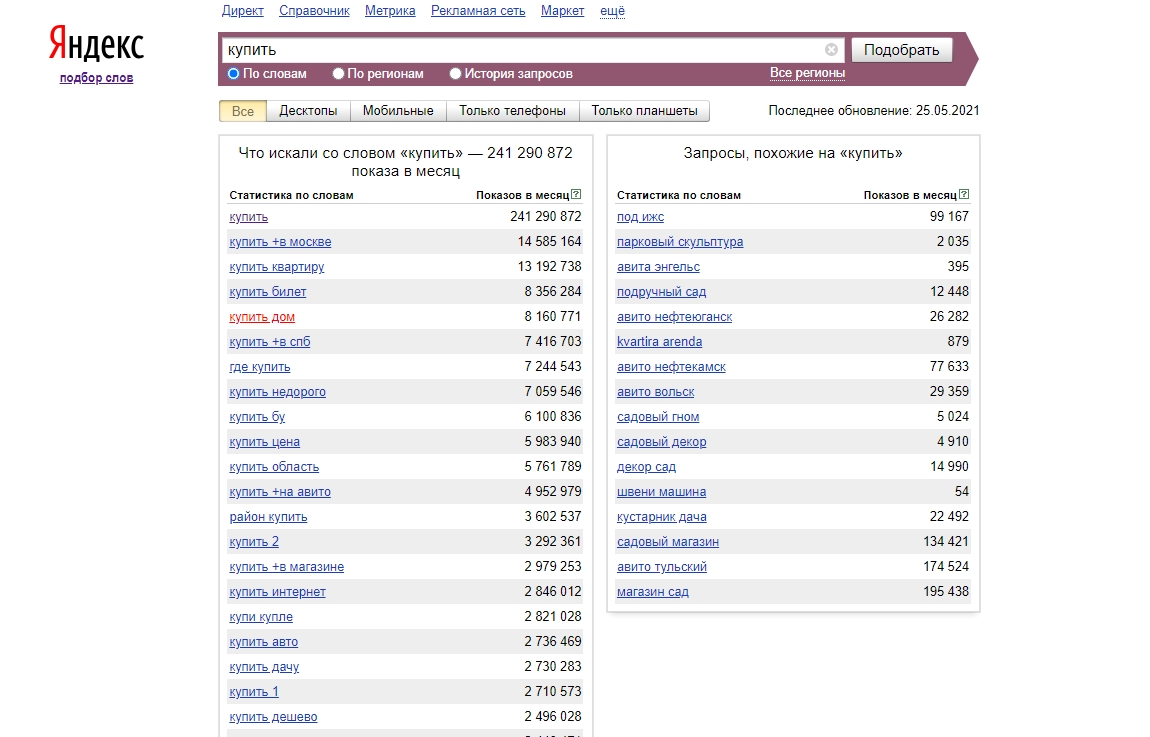Select the По словам radio button
Viewport: 1150px width, 737px height.
tap(233, 73)
